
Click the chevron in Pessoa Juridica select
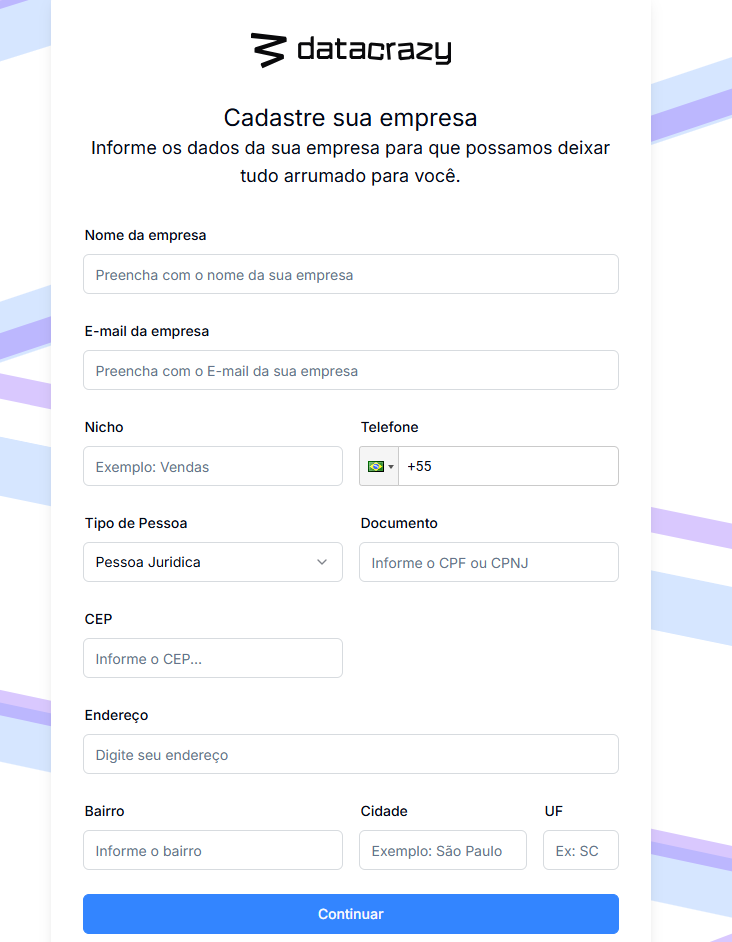(x=322, y=562)
